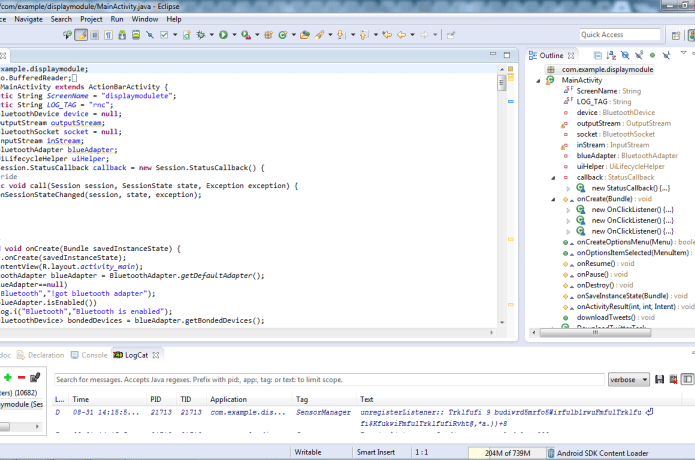Toggle Hide Fields in Outline toolbar
The width and height of the screenshot is (695, 460).
point(625,55)
